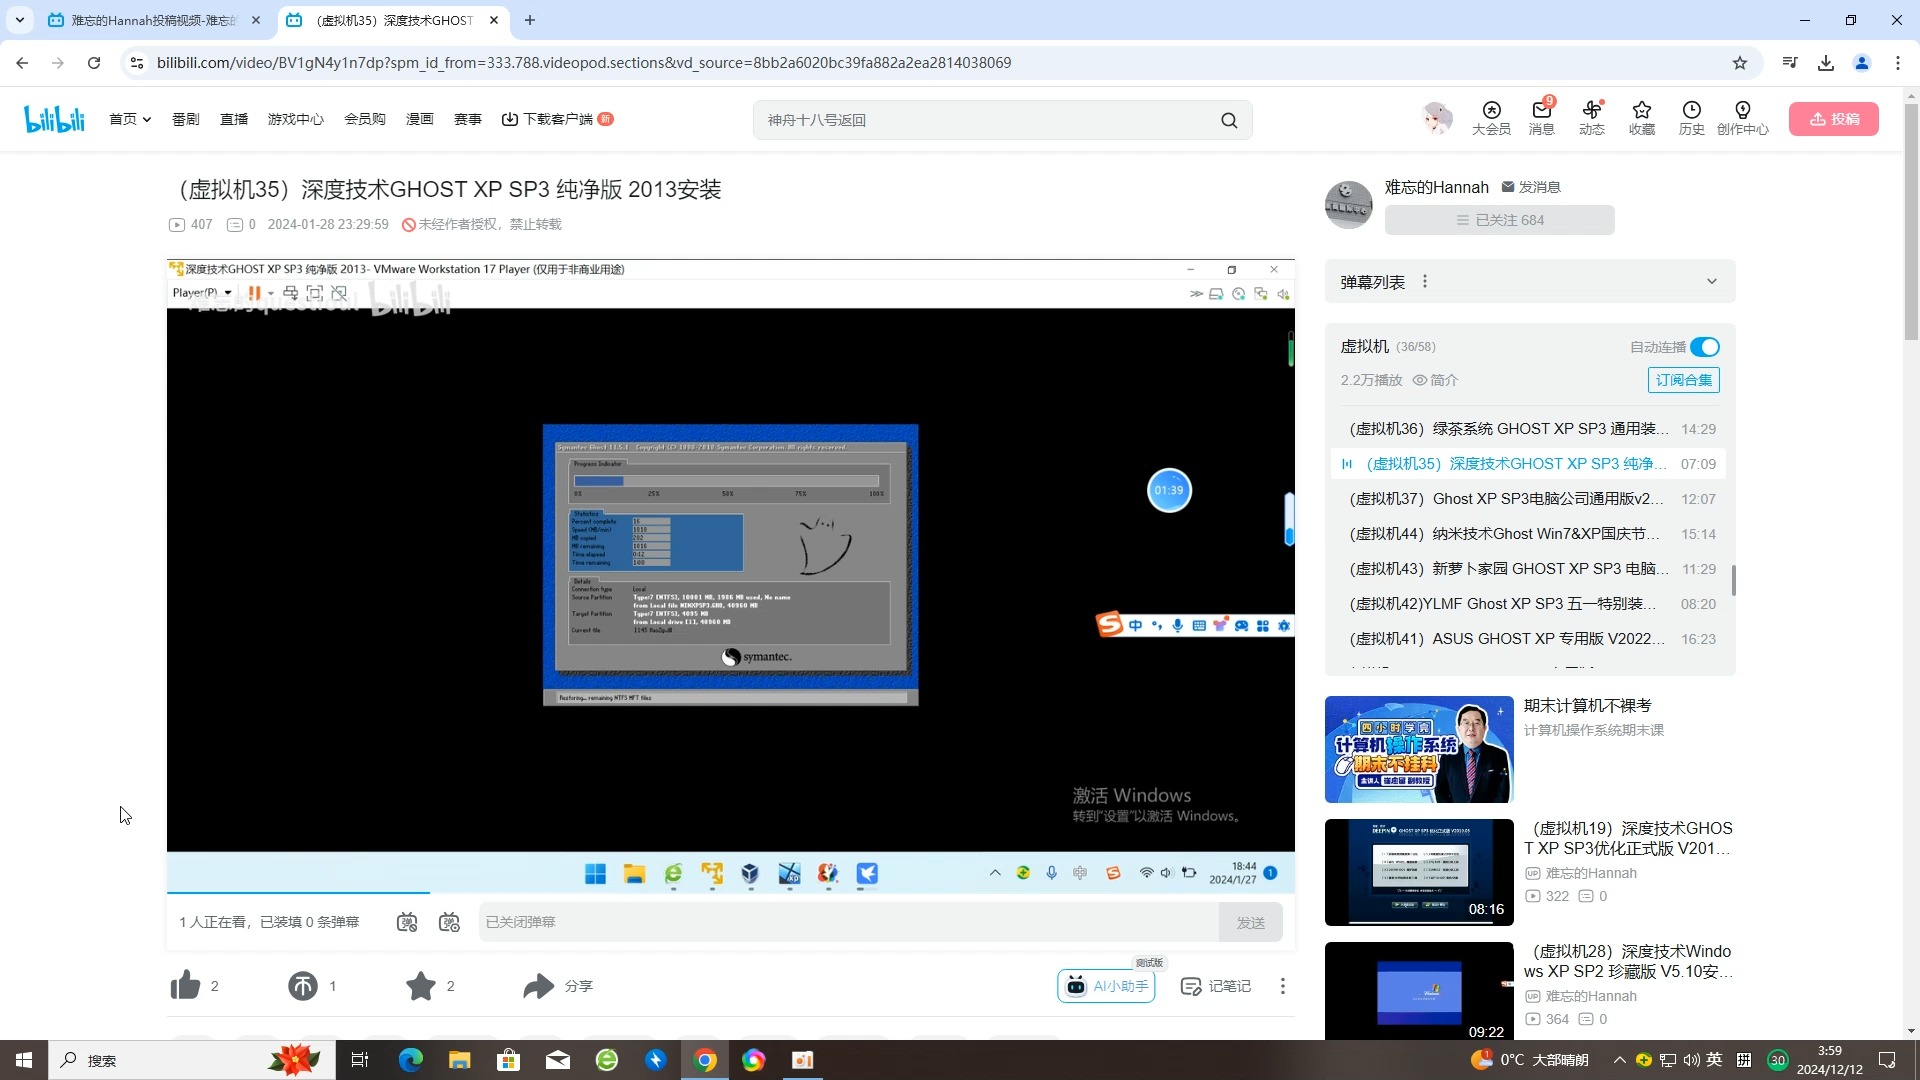
Task: Click the 简介 link in playlist
Action: pos(1435,380)
